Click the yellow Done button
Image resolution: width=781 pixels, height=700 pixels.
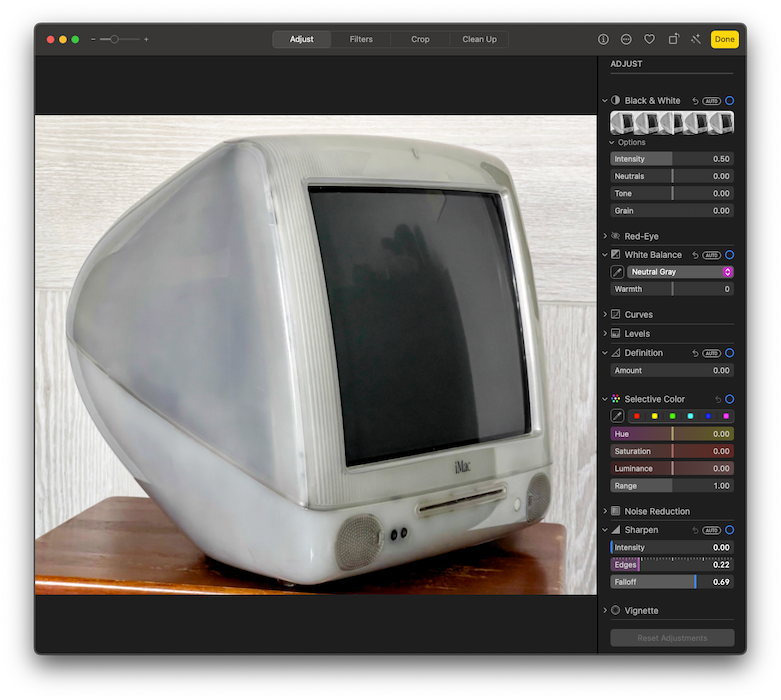(x=724, y=39)
